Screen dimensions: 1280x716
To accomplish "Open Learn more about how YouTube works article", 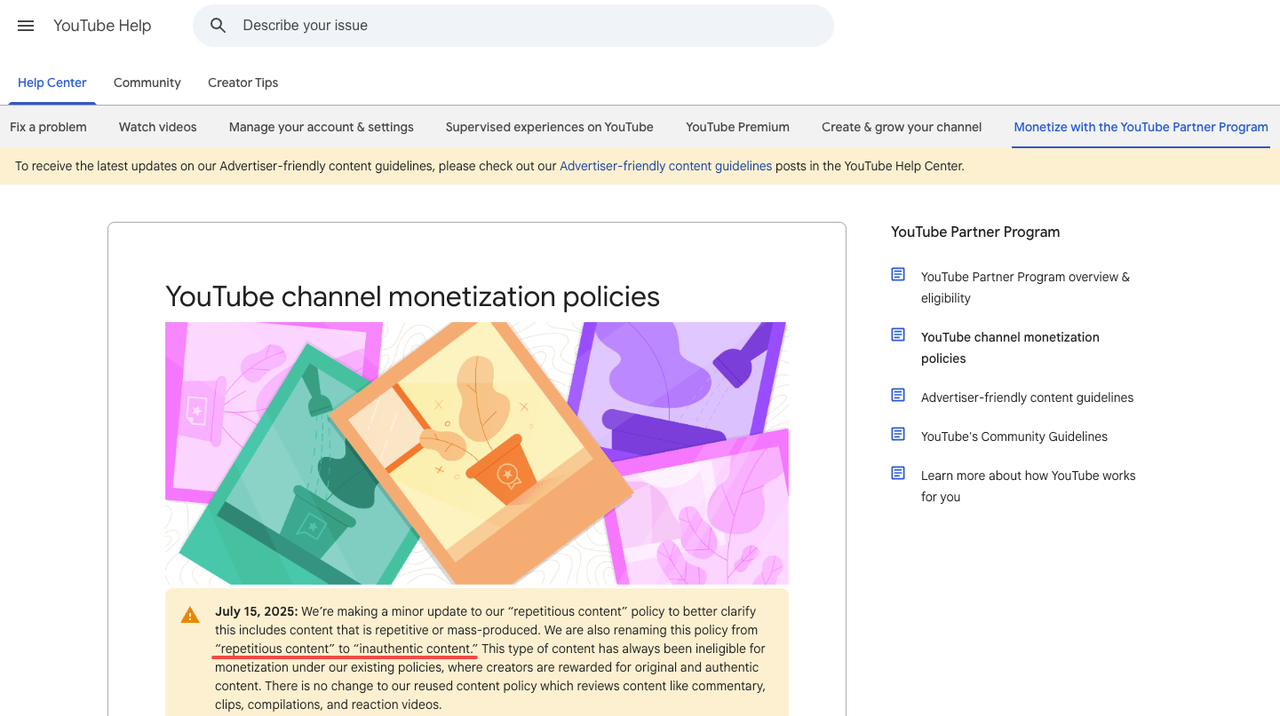I will (1028, 486).
